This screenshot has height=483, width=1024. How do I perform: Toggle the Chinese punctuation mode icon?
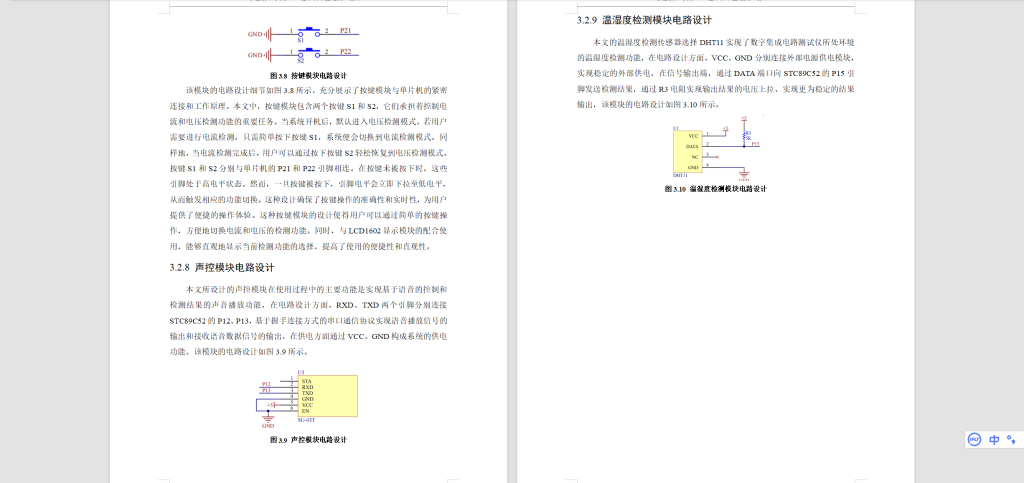(1011, 439)
